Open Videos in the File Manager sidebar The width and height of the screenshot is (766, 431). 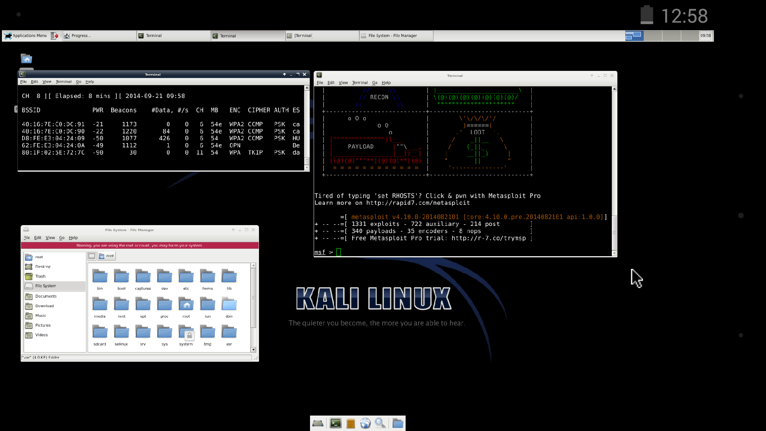click(54, 335)
